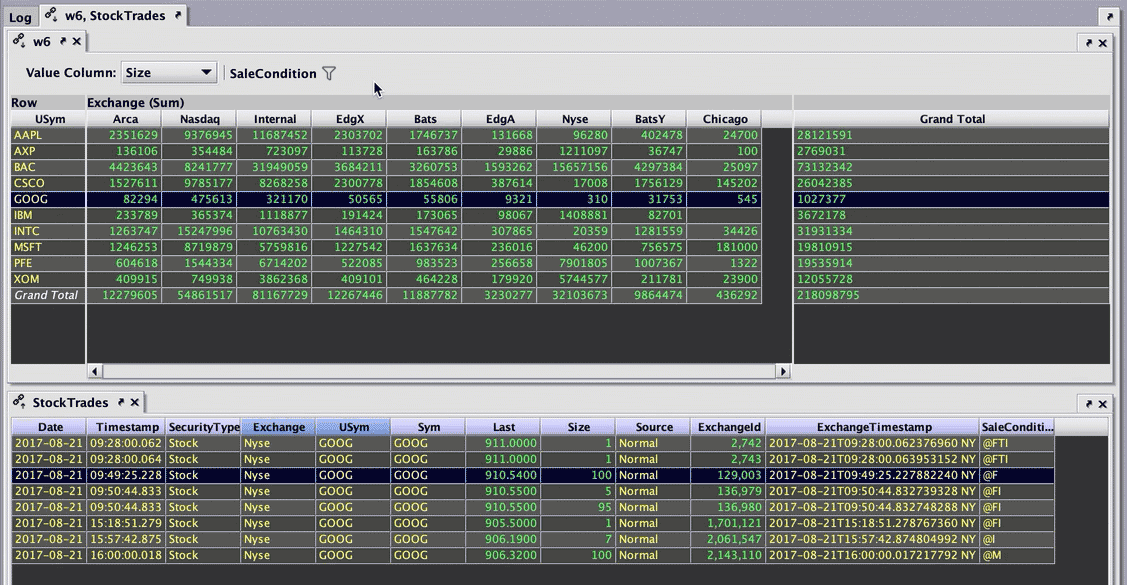Open the SaleCondition filter funnel icon
Screen dimensions: 1127x585
click(x=328, y=73)
